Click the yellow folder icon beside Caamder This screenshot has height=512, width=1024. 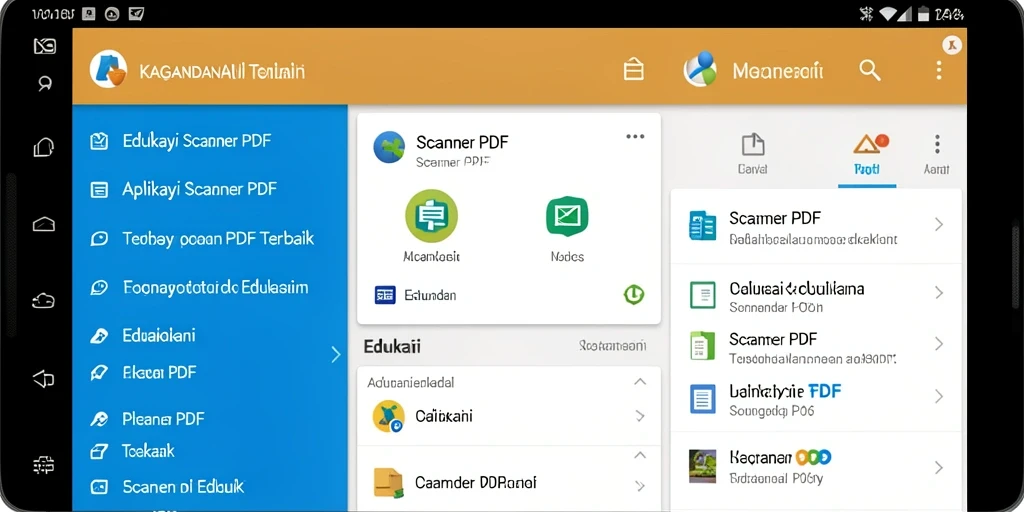(389, 483)
